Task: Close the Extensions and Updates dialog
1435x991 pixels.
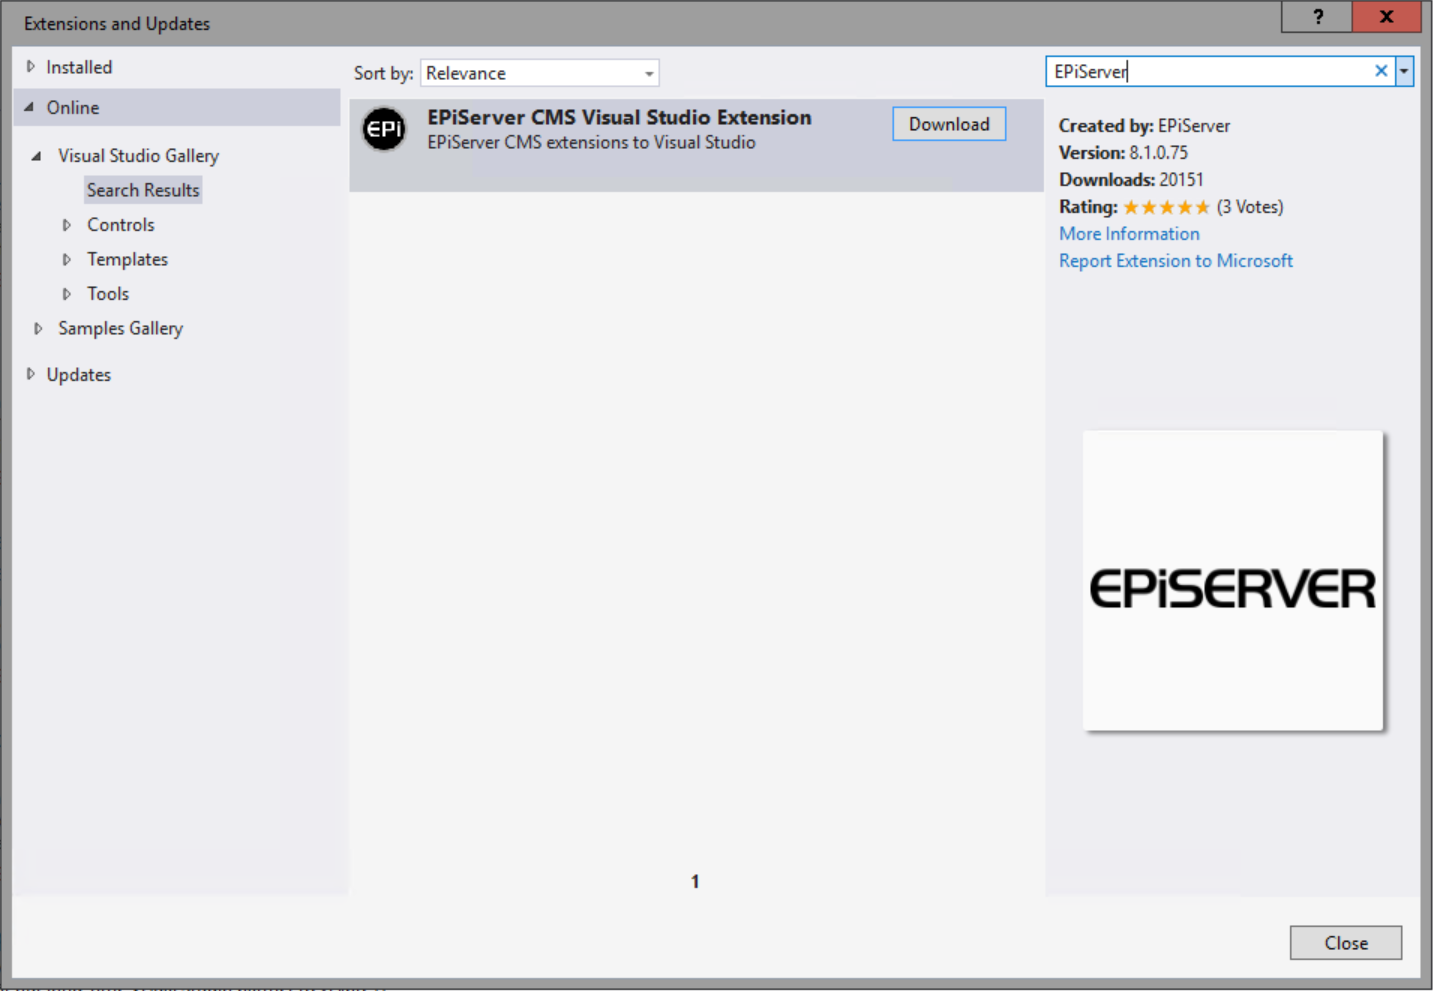Action: pos(1345,943)
